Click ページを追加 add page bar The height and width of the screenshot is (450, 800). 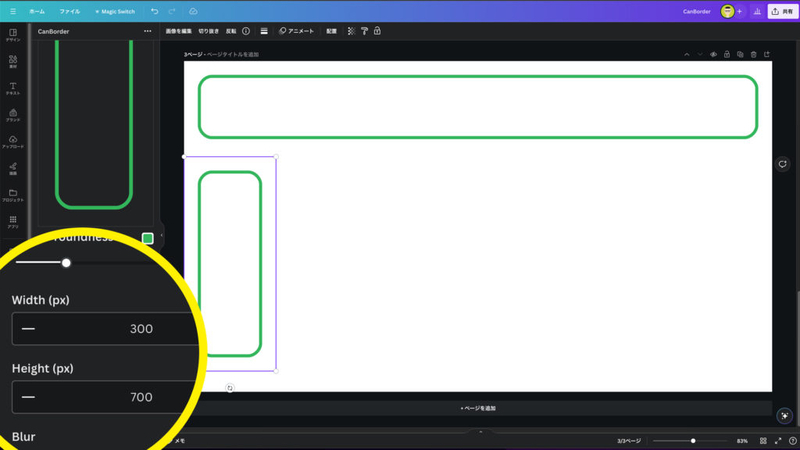coord(478,408)
